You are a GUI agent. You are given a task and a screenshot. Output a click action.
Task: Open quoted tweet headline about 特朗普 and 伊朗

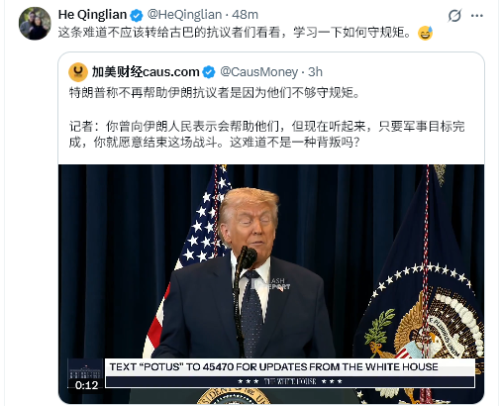tap(214, 93)
